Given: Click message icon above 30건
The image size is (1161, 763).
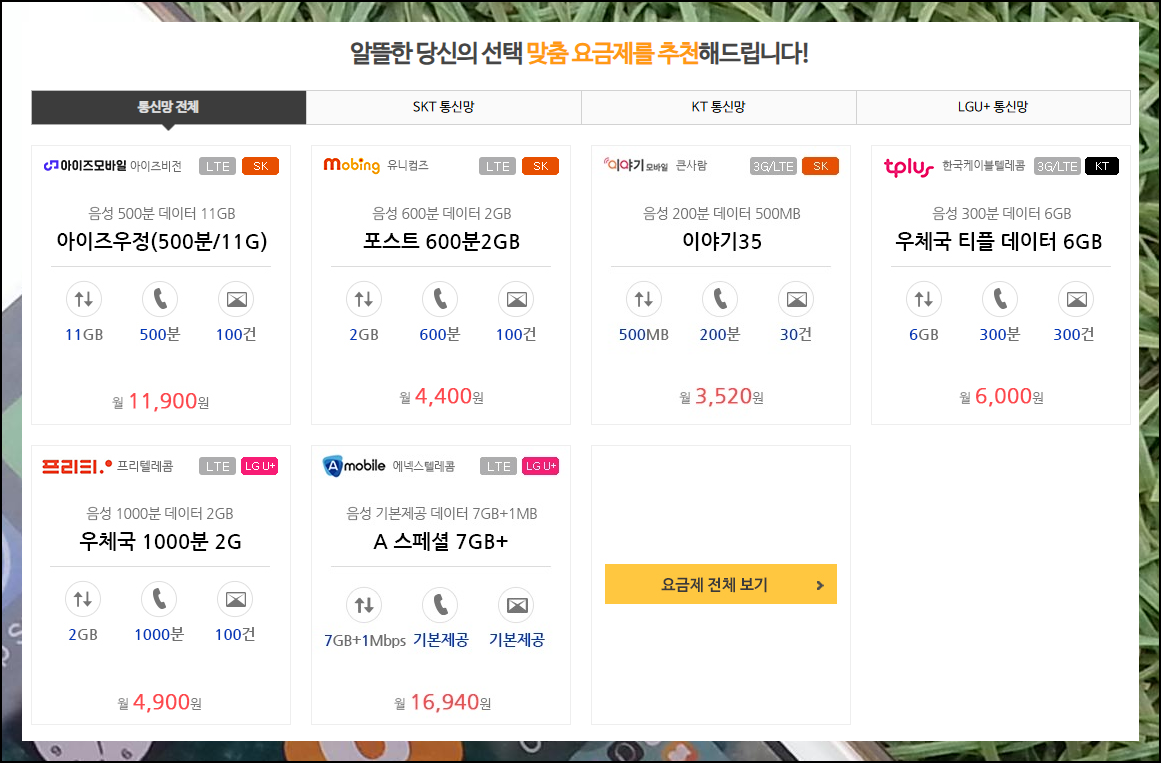Looking at the screenshot, I should 796,299.
